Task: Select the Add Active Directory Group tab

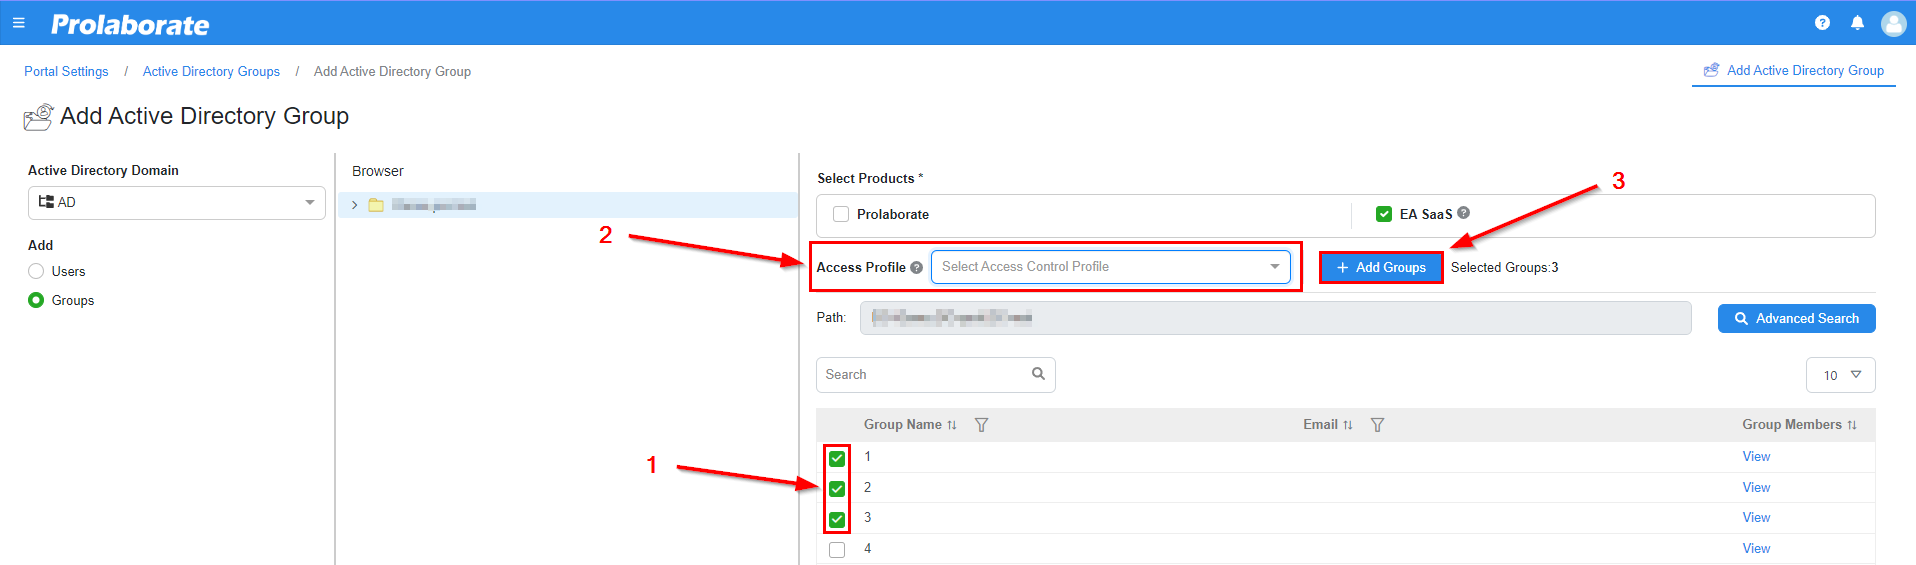Action: pos(1794,70)
